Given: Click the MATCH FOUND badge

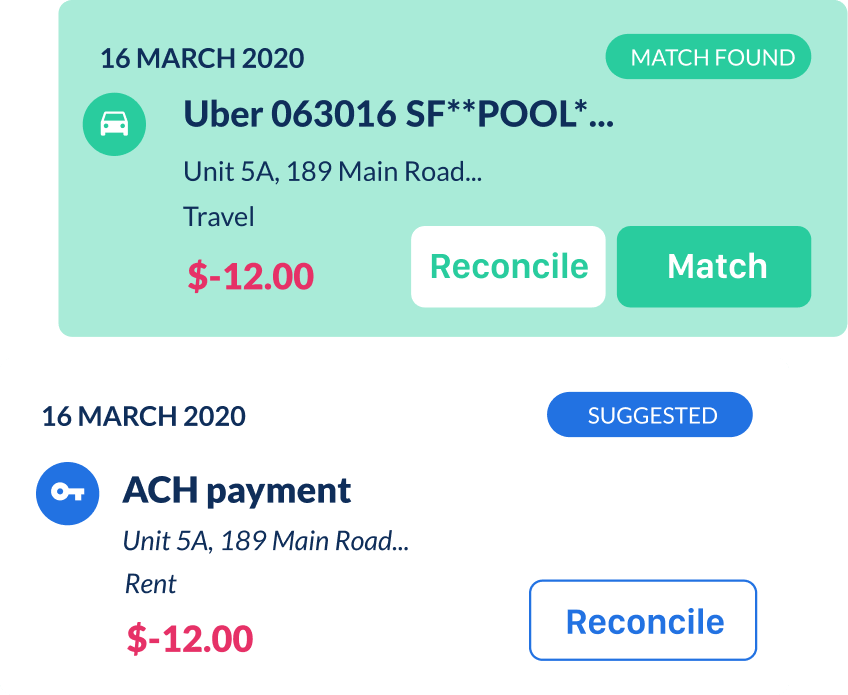Looking at the screenshot, I should pyautogui.click(x=708, y=58).
